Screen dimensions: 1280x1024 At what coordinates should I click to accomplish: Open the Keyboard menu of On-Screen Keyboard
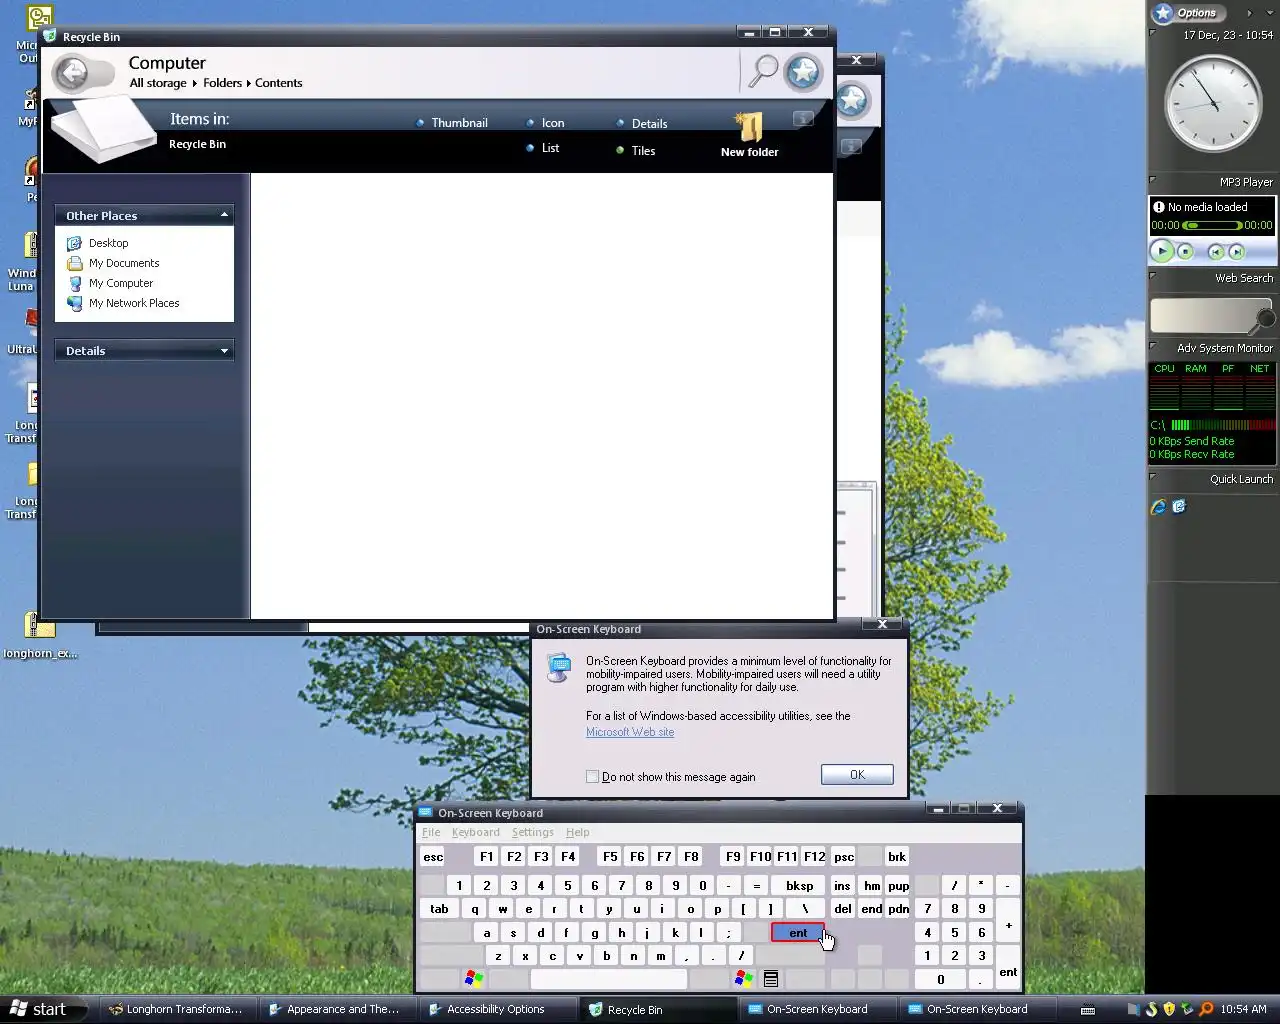476,832
